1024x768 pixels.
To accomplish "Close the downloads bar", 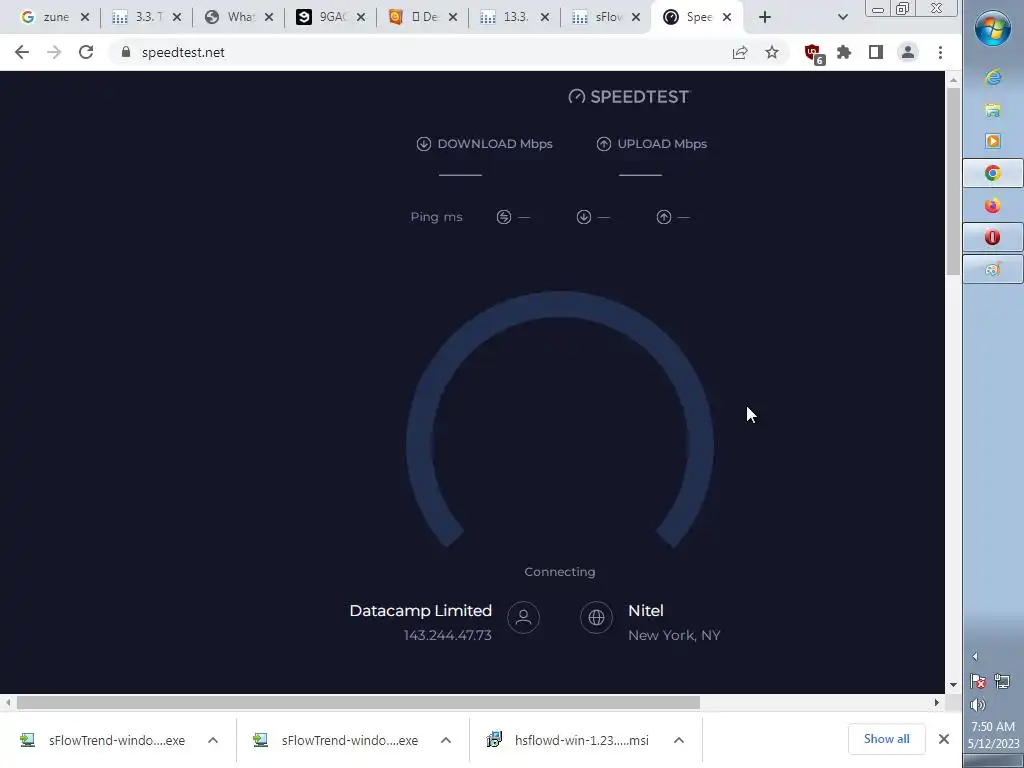I will pyautogui.click(x=944, y=739).
